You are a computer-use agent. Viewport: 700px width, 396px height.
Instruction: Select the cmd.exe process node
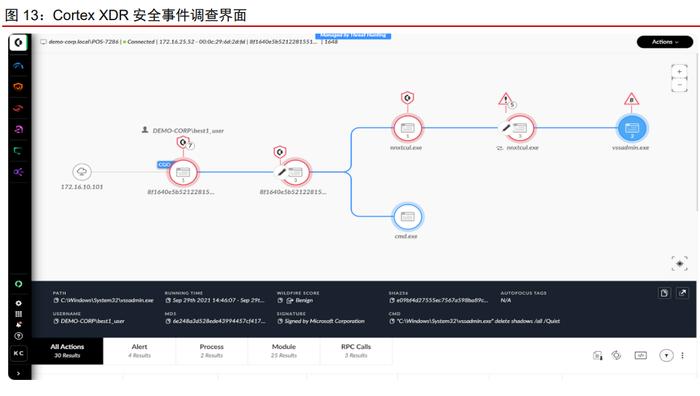coord(407,217)
